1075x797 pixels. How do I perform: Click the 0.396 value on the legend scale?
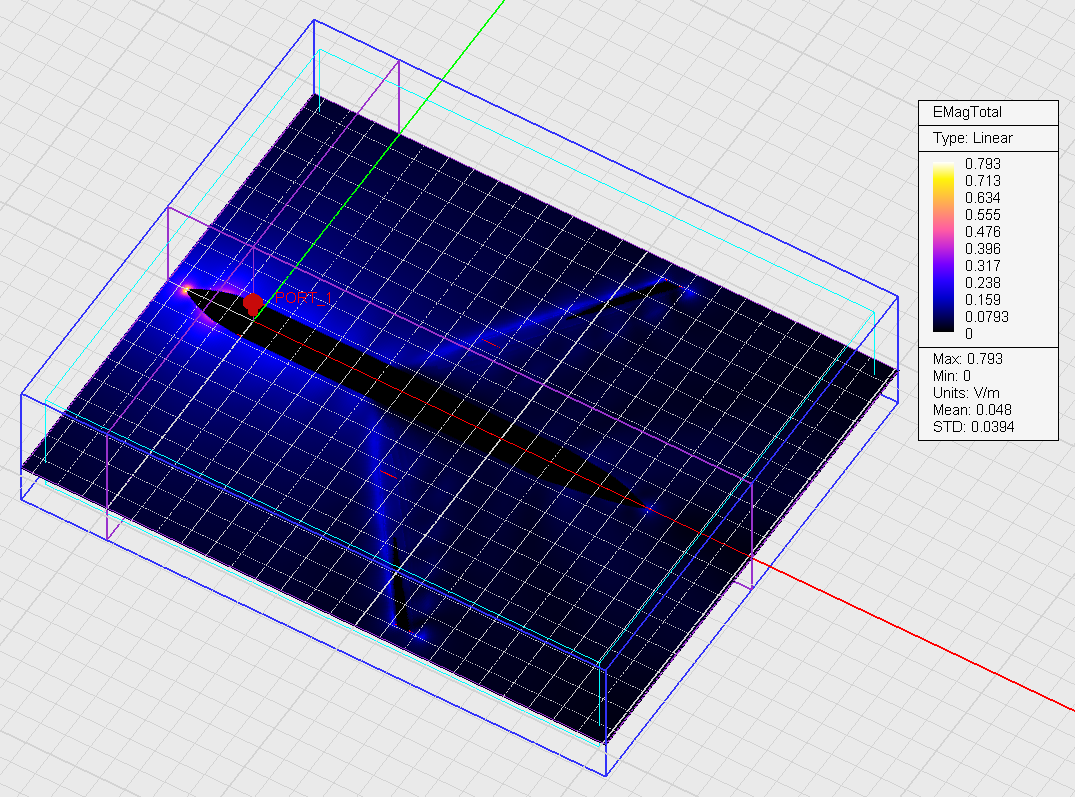[x=983, y=248]
